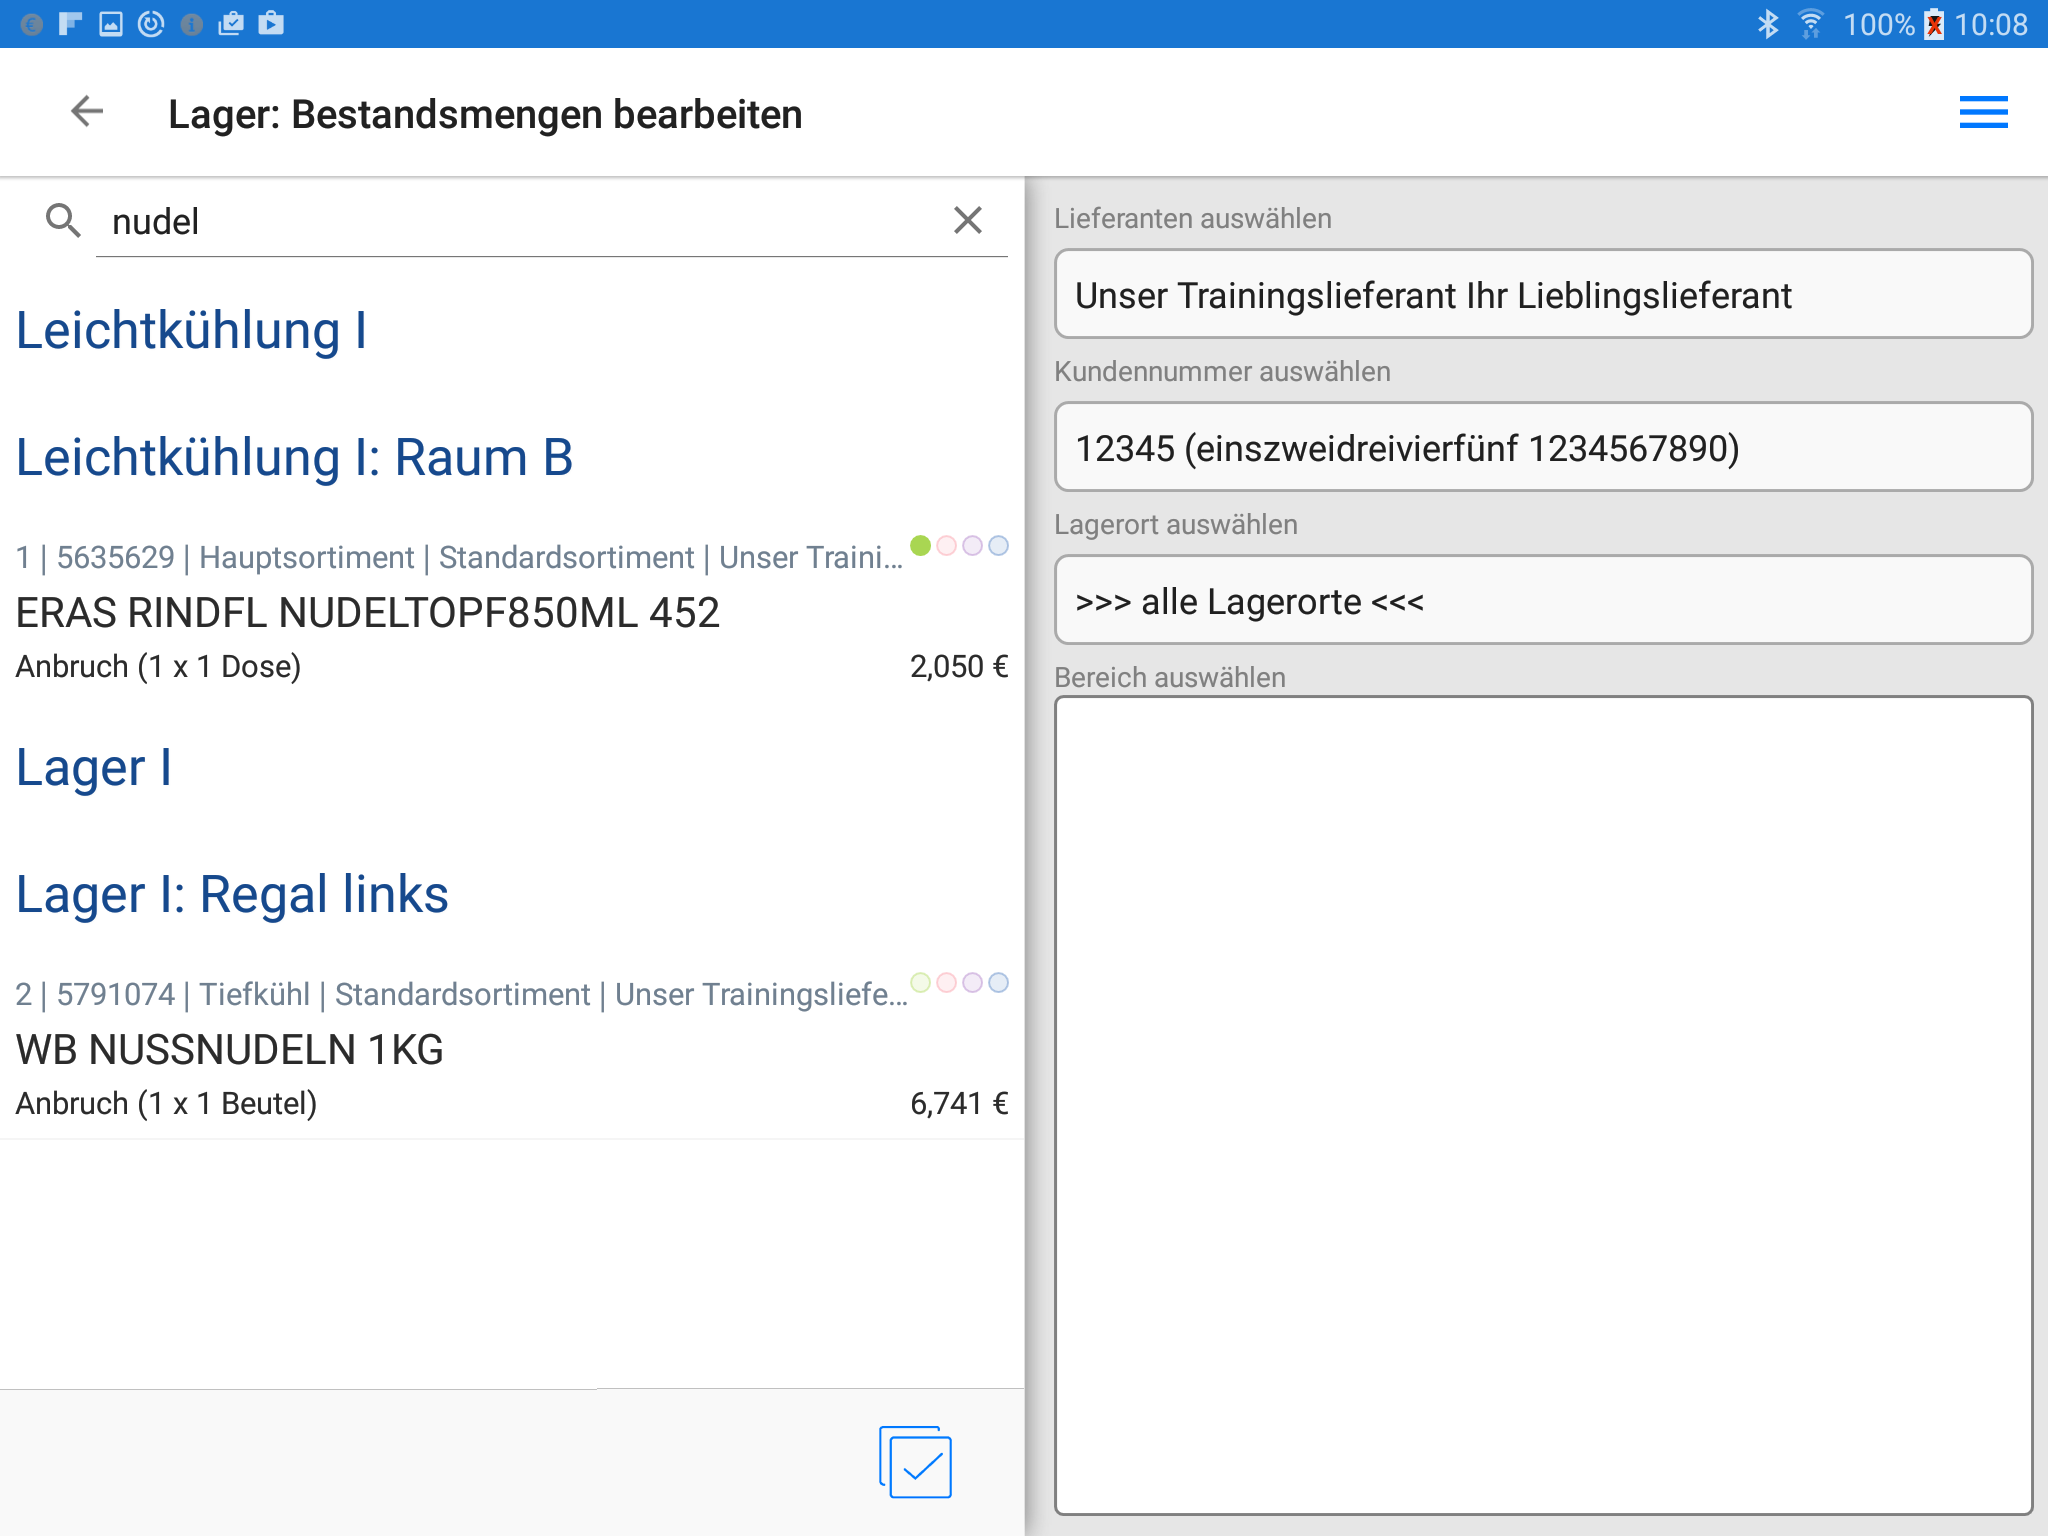Image resolution: width=2048 pixels, height=1536 pixels.
Task: Click the Bereich auswählen list box
Action: pyautogui.click(x=1542, y=1105)
